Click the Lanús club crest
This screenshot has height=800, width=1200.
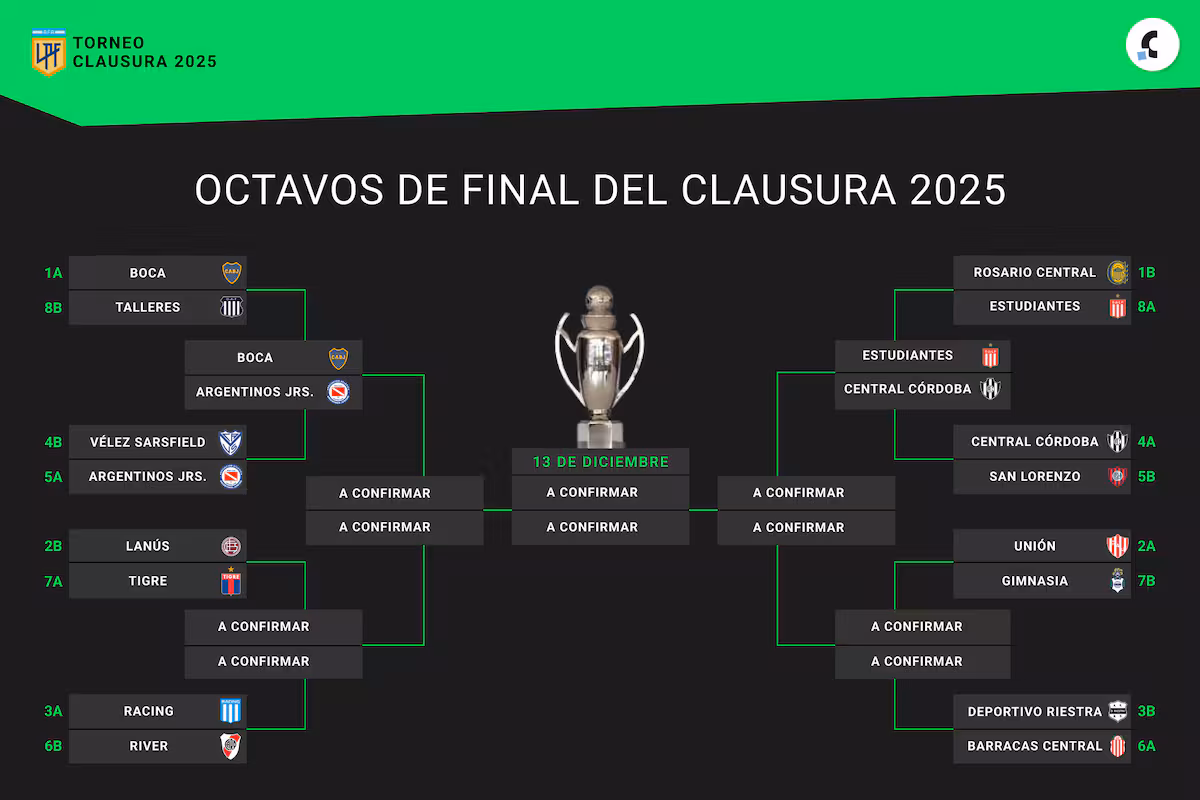click(231, 547)
